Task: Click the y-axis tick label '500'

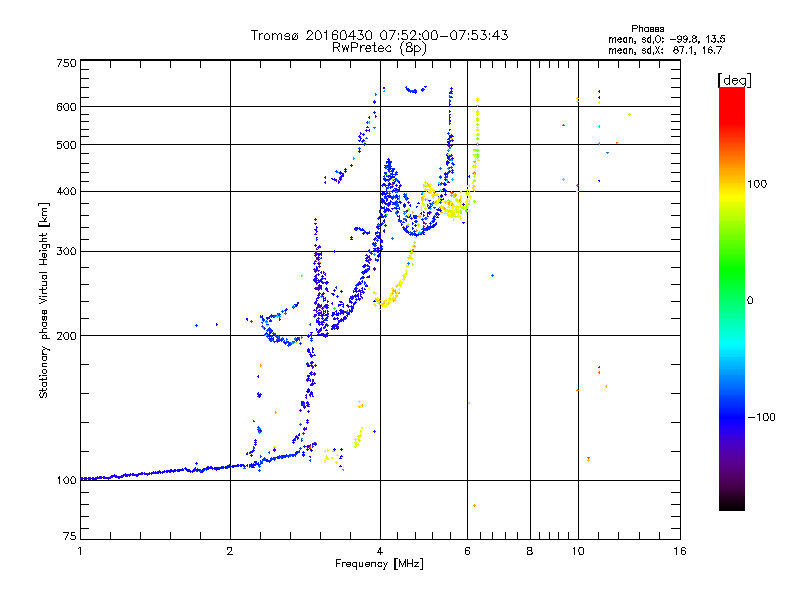Action: click(x=66, y=145)
